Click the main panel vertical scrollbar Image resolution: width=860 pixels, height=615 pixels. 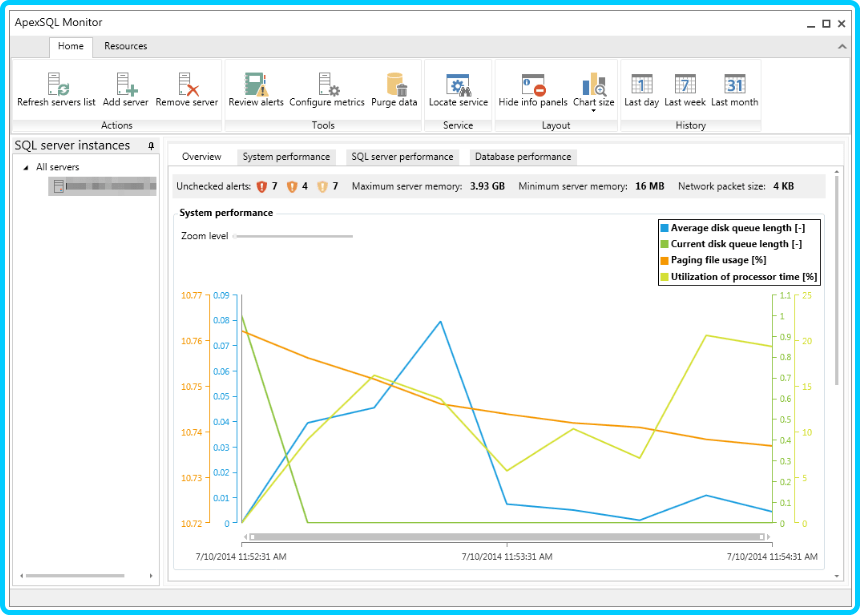836,280
